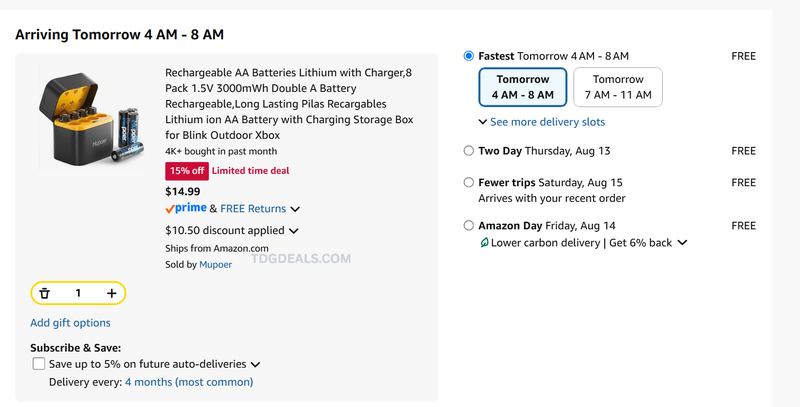
Task: Click the trash icon to remove item
Action: [45, 293]
